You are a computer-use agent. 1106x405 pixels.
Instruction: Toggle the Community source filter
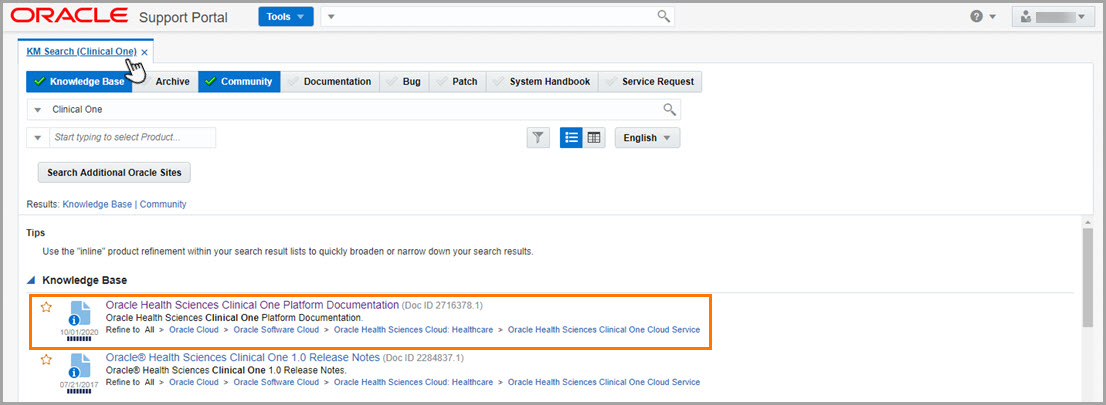pos(239,81)
